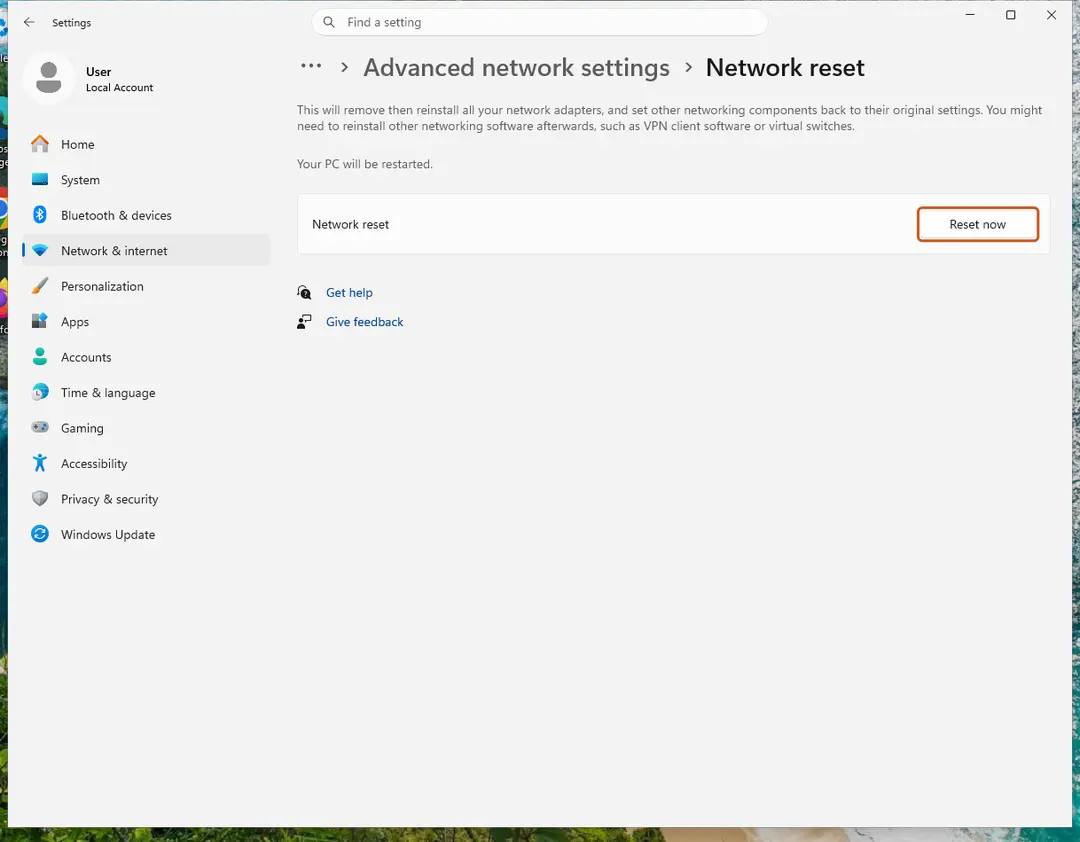
Task: Expand the breadcrumb ellipsis menu
Action: (x=311, y=66)
